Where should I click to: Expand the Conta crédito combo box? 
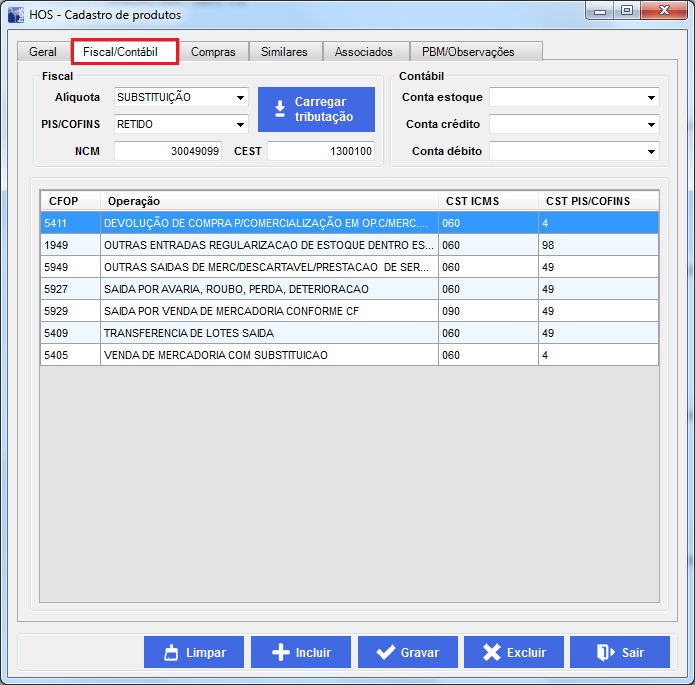pos(651,125)
